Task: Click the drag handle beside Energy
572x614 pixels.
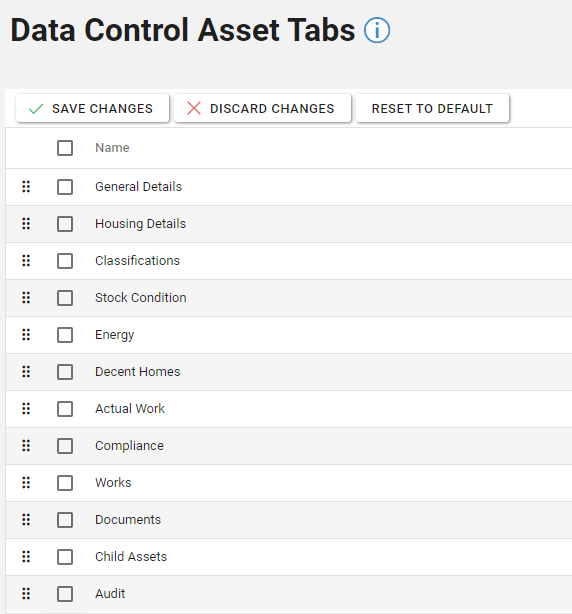Action: (26, 335)
